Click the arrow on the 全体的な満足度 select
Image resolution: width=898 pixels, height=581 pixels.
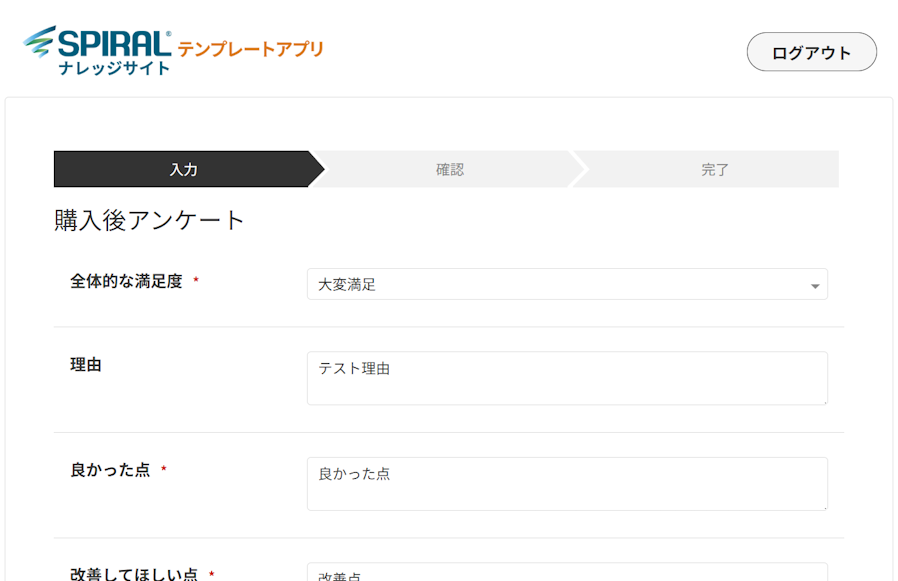pyautogui.click(x=814, y=286)
